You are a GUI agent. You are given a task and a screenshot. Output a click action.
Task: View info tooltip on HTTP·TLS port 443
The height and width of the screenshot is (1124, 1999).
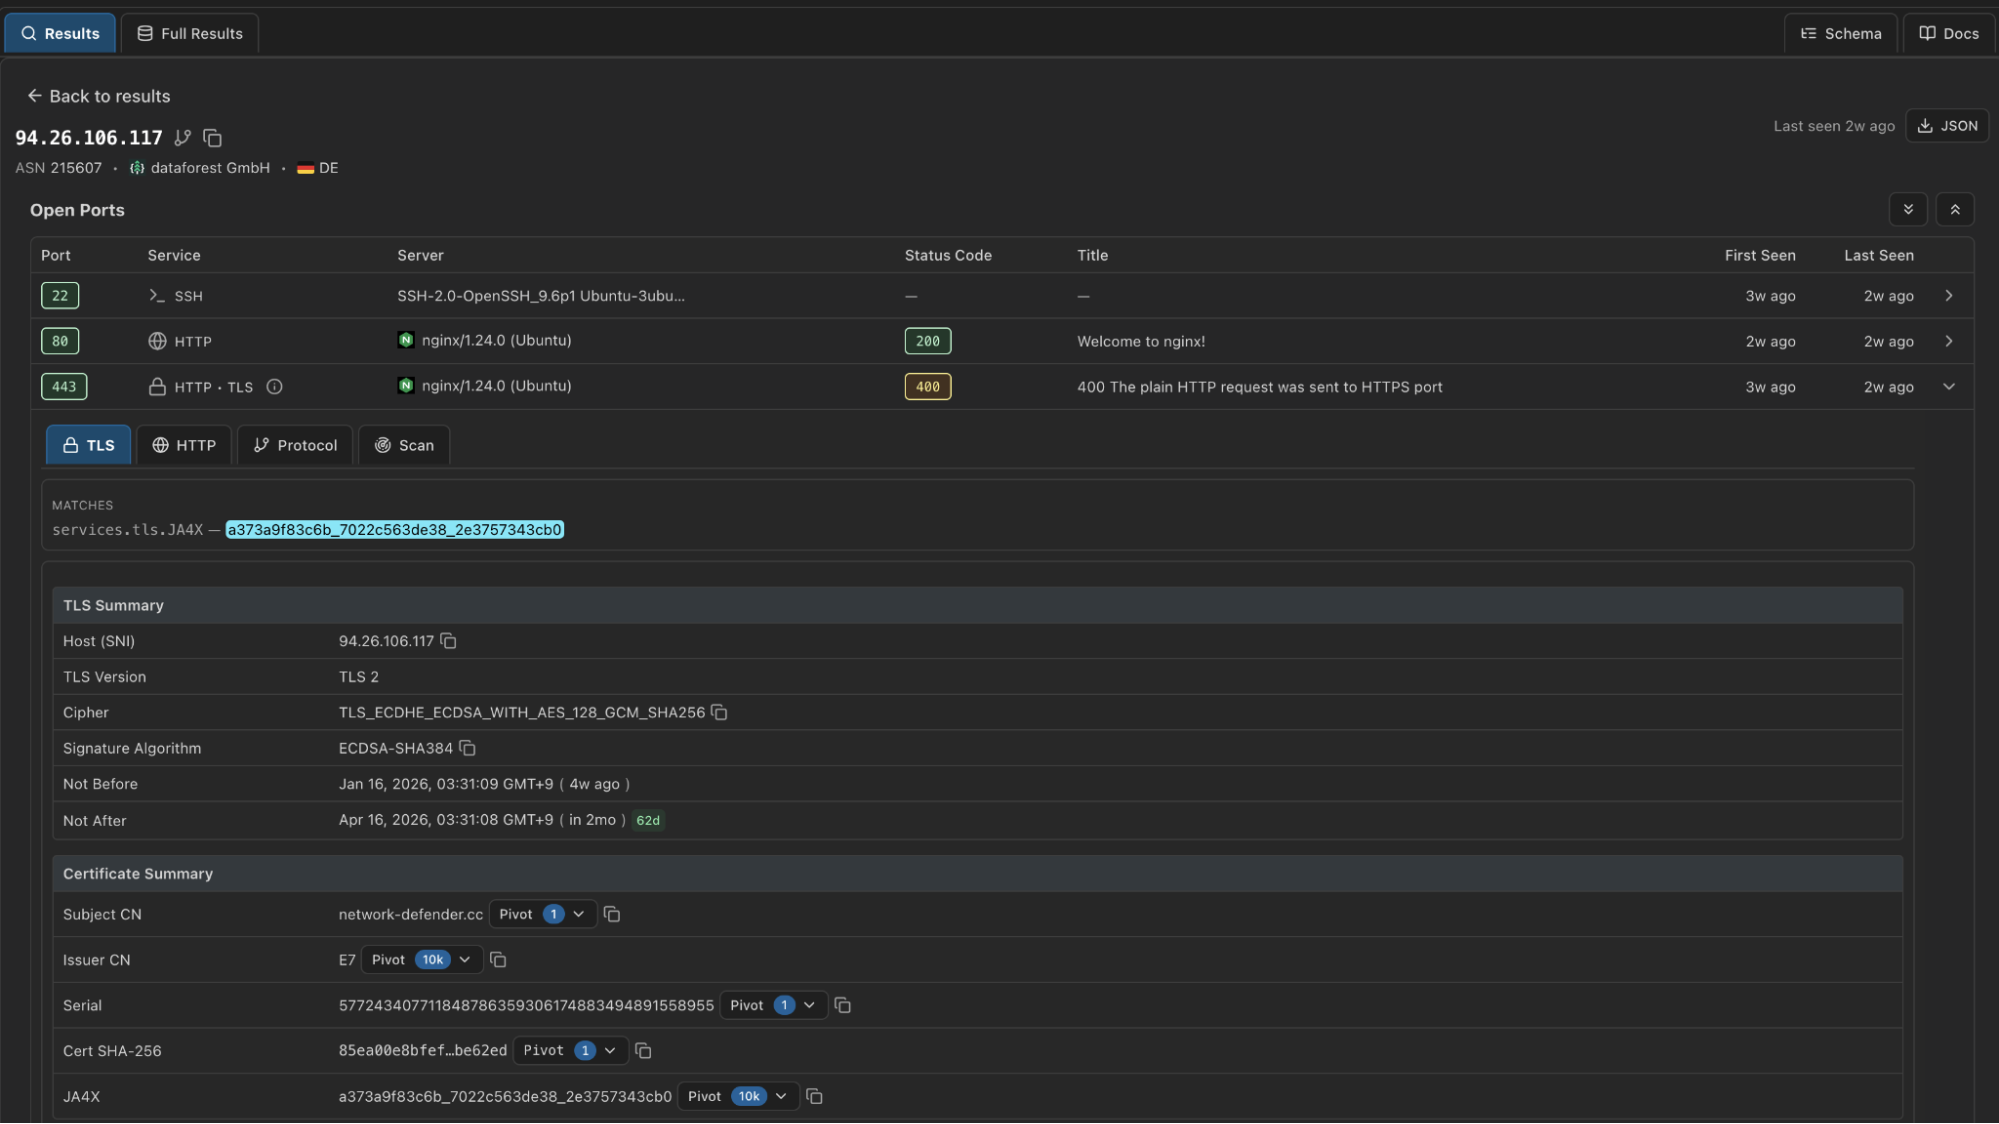tap(275, 387)
